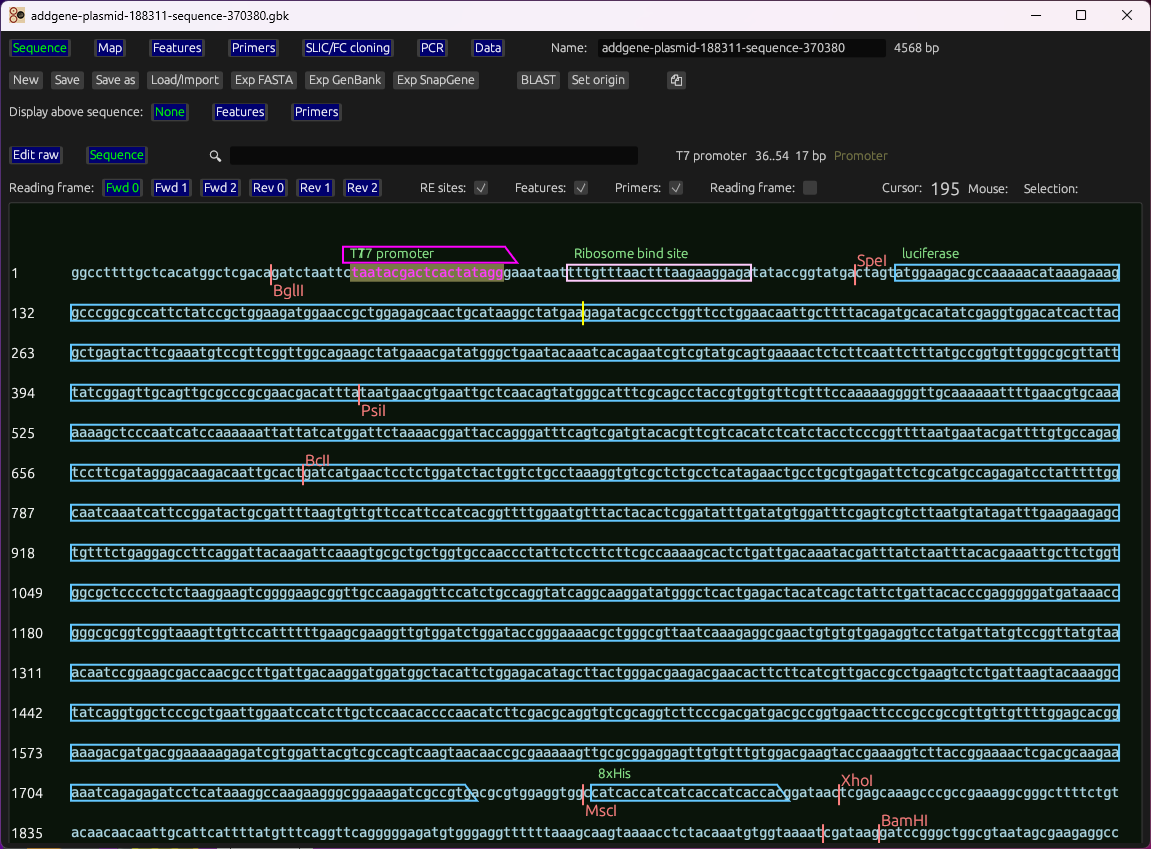
Task: Click the Edit raw button
Action: coord(36,155)
